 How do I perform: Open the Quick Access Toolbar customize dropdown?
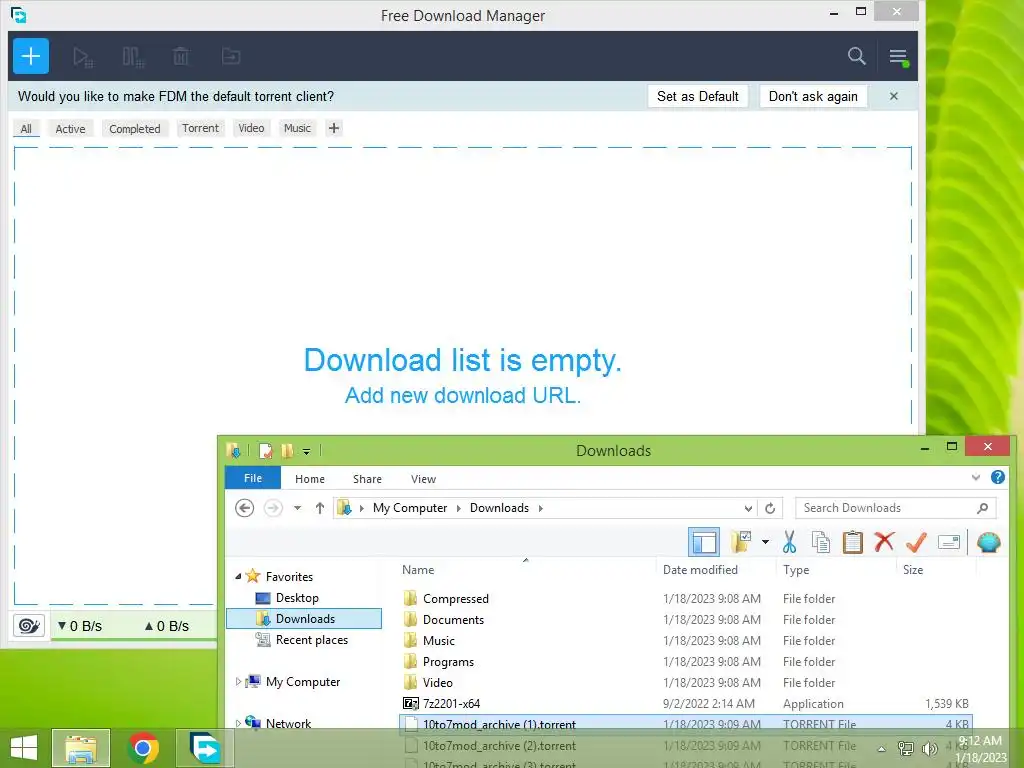click(x=306, y=451)
